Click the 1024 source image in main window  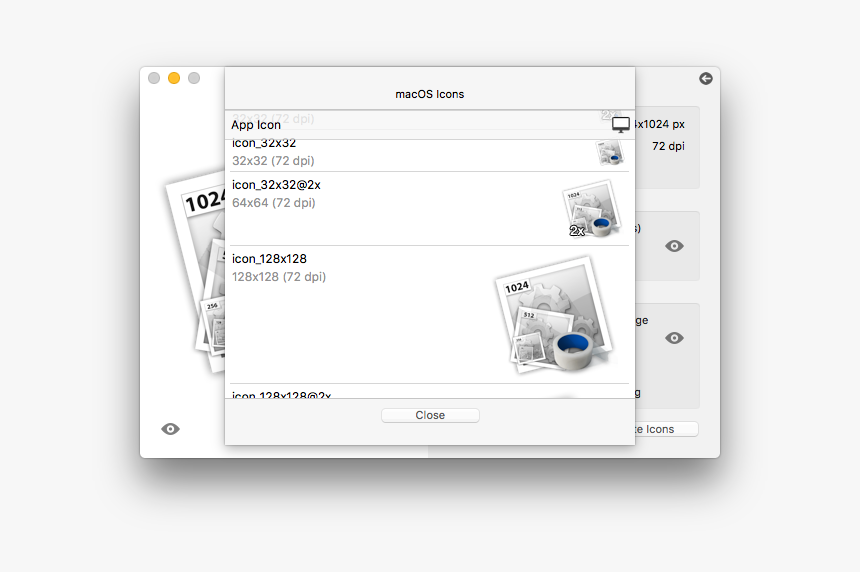(x=196, y=271)
